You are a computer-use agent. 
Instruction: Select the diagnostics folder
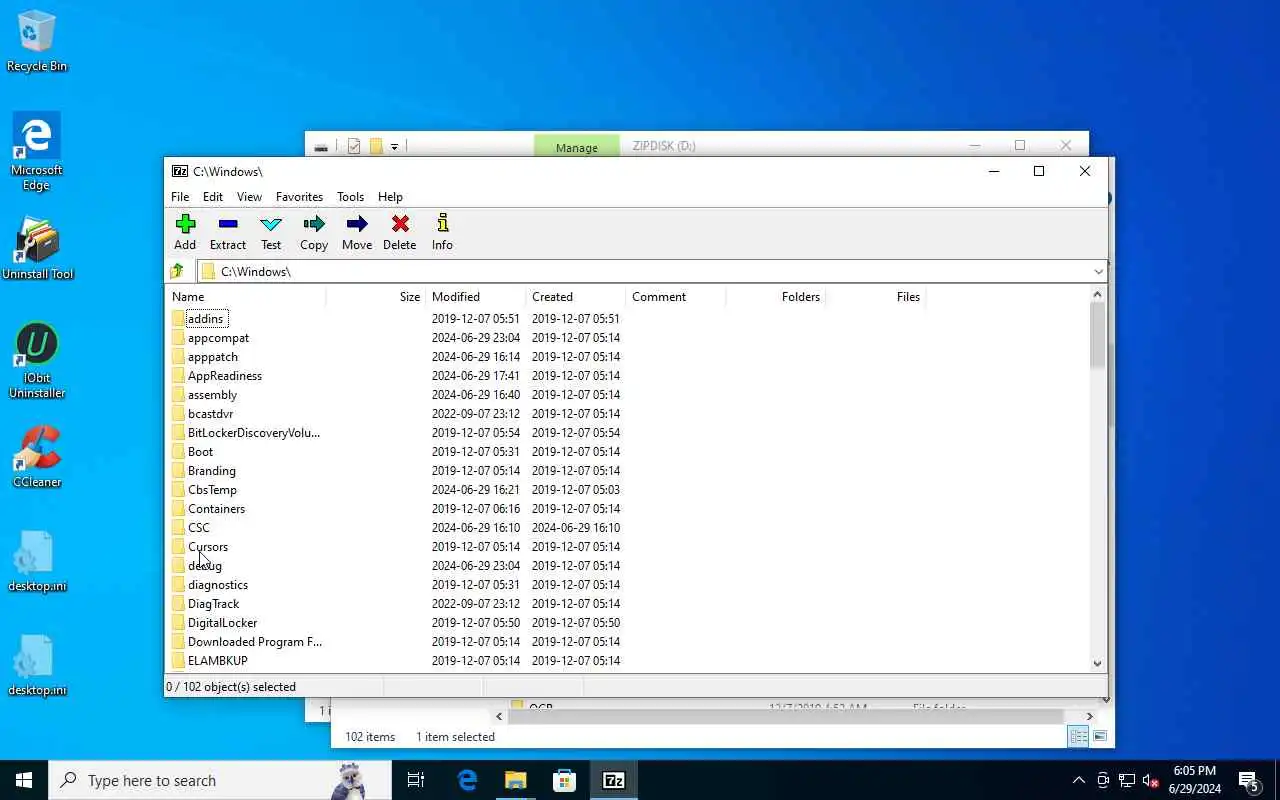(x=218, y=585)
